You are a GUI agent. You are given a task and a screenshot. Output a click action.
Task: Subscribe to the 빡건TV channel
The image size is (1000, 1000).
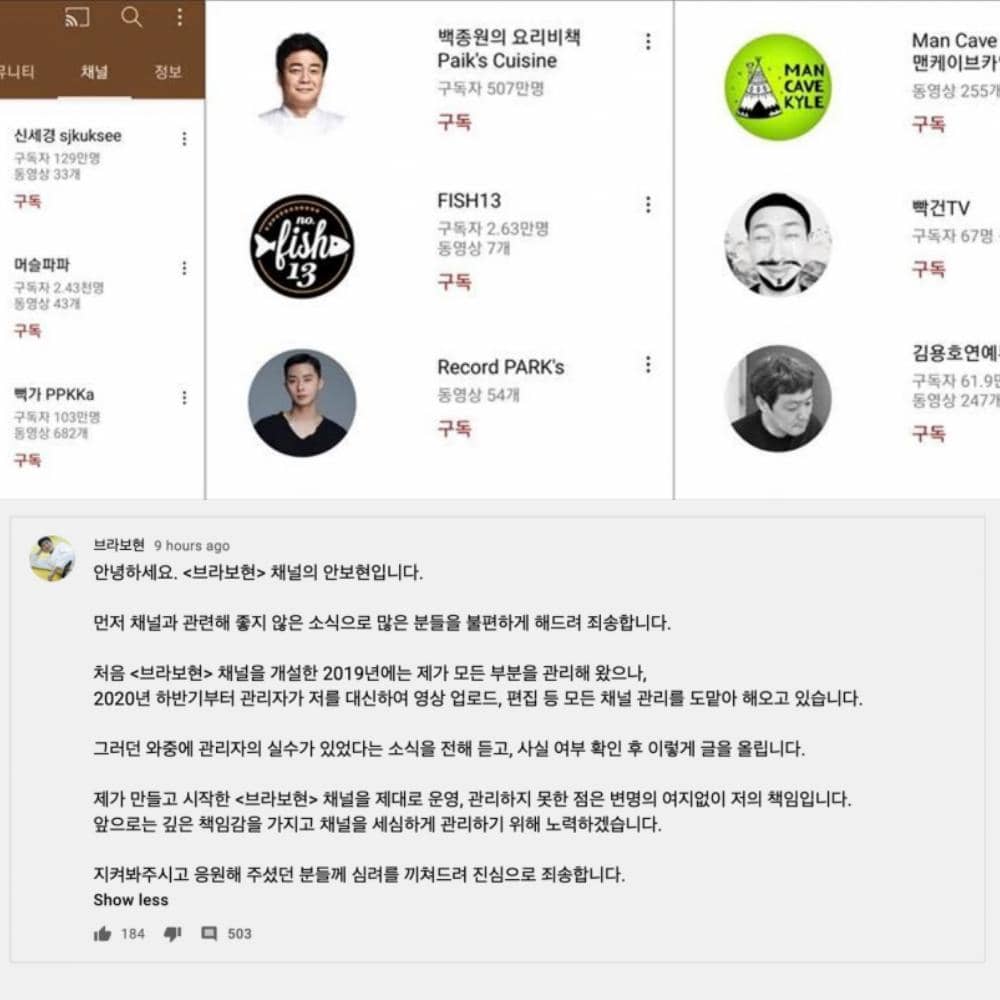[x=929, y=269]
